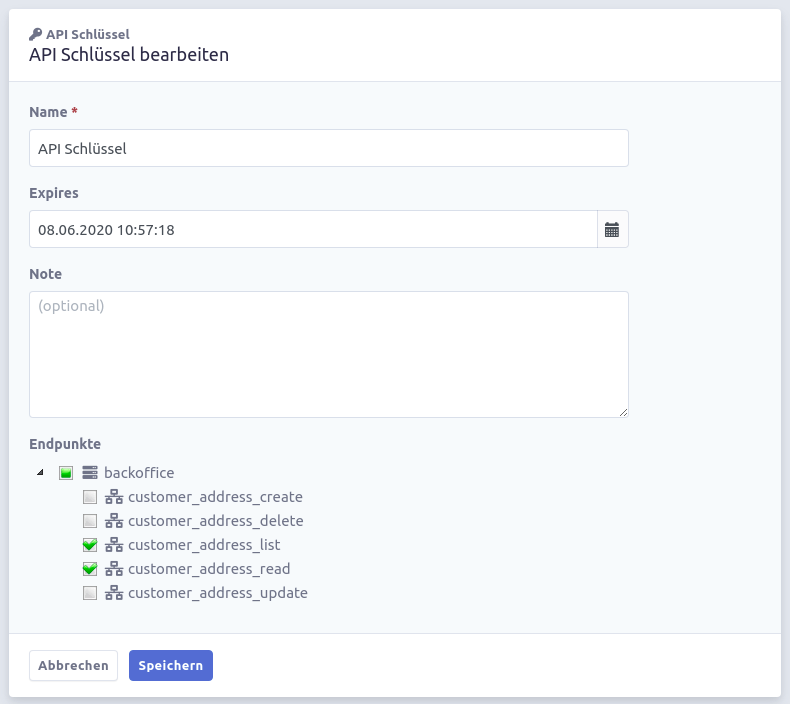Click network icon of customer_address_delete
The width and height of the screenshot is (790, 704).
coord(114,521)
